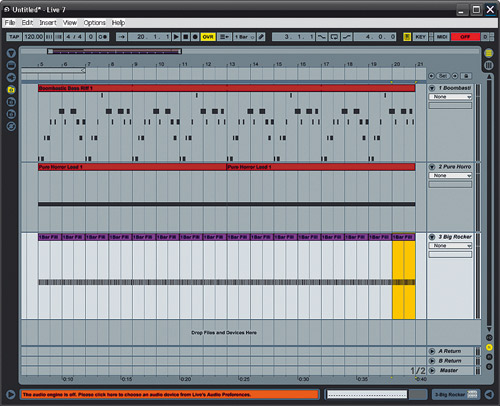This screenshot has width=500, height=406.
Task: Click the overview zoom bar at top
Action: point(114,51)
